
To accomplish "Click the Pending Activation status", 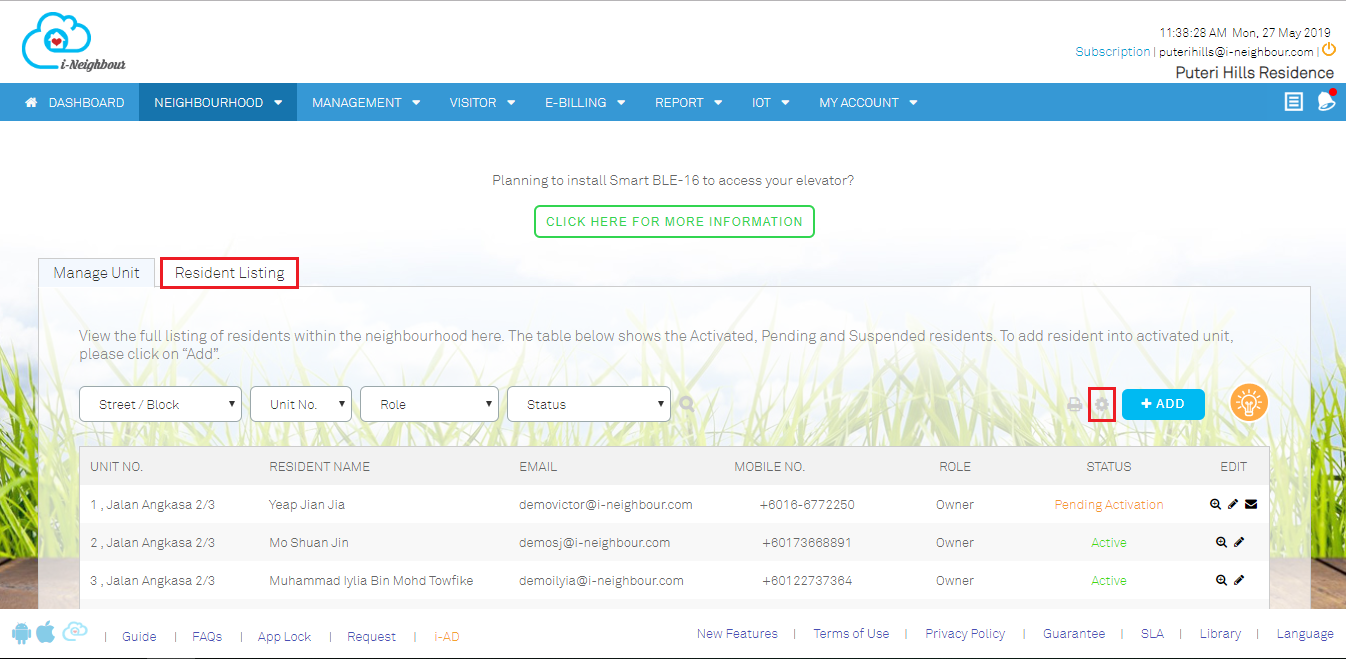I will (x=1109, y=505).
